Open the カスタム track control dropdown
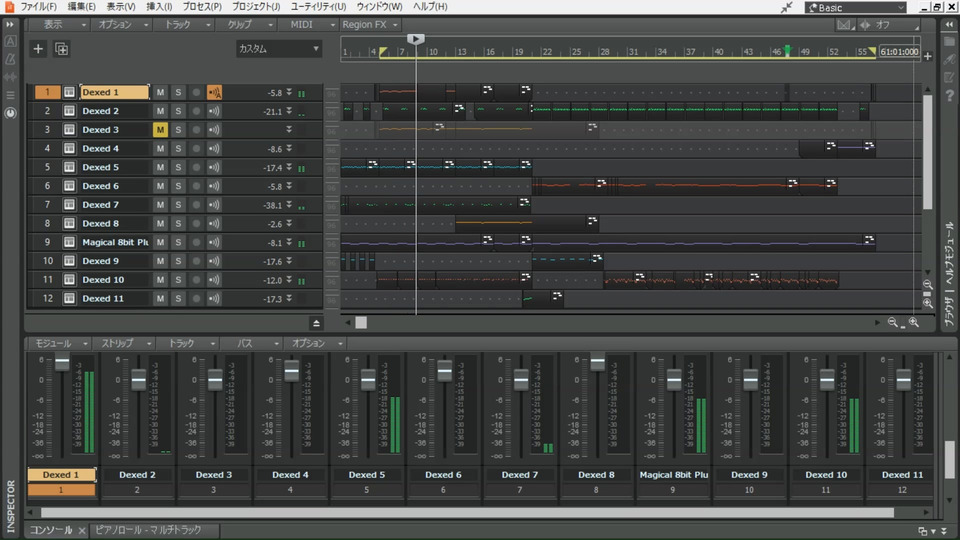 pyautogui.click(x=279, y=48)
